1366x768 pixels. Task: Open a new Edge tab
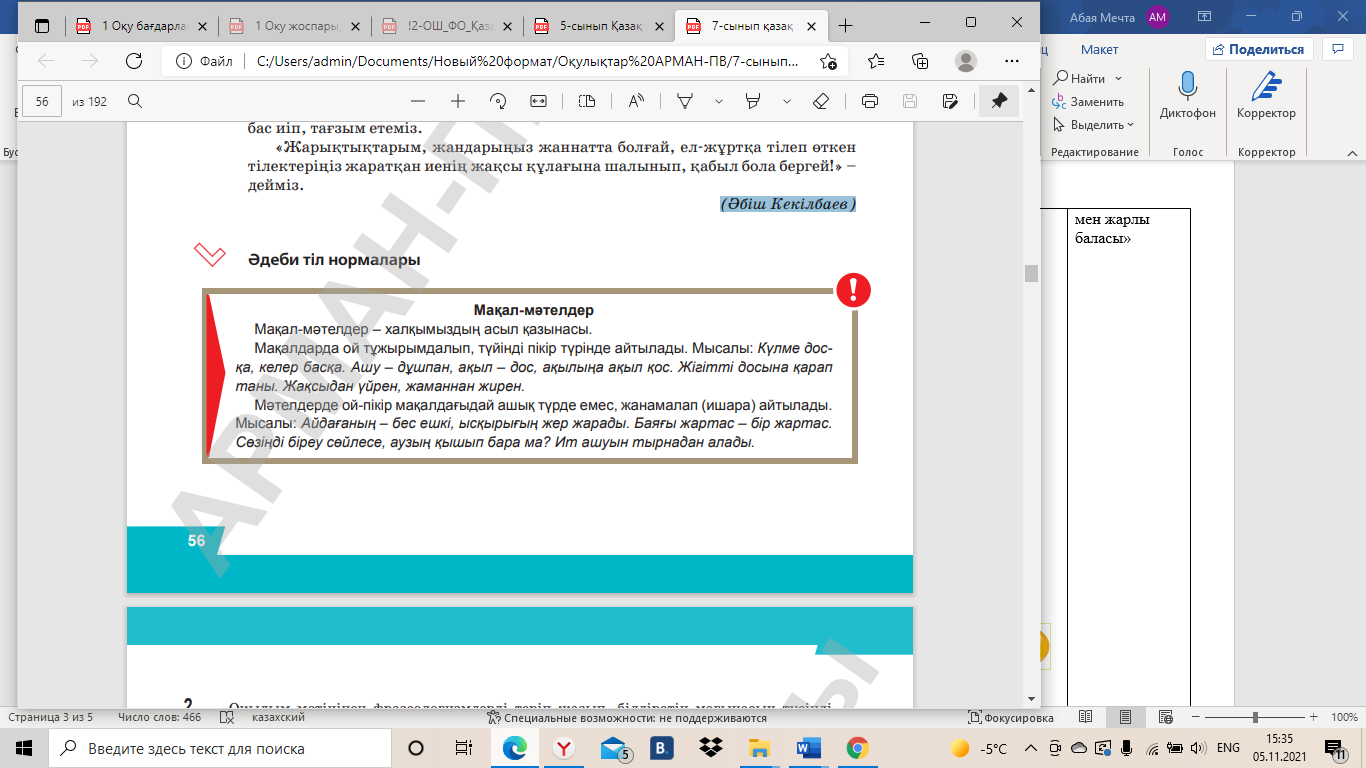point(846,25)
